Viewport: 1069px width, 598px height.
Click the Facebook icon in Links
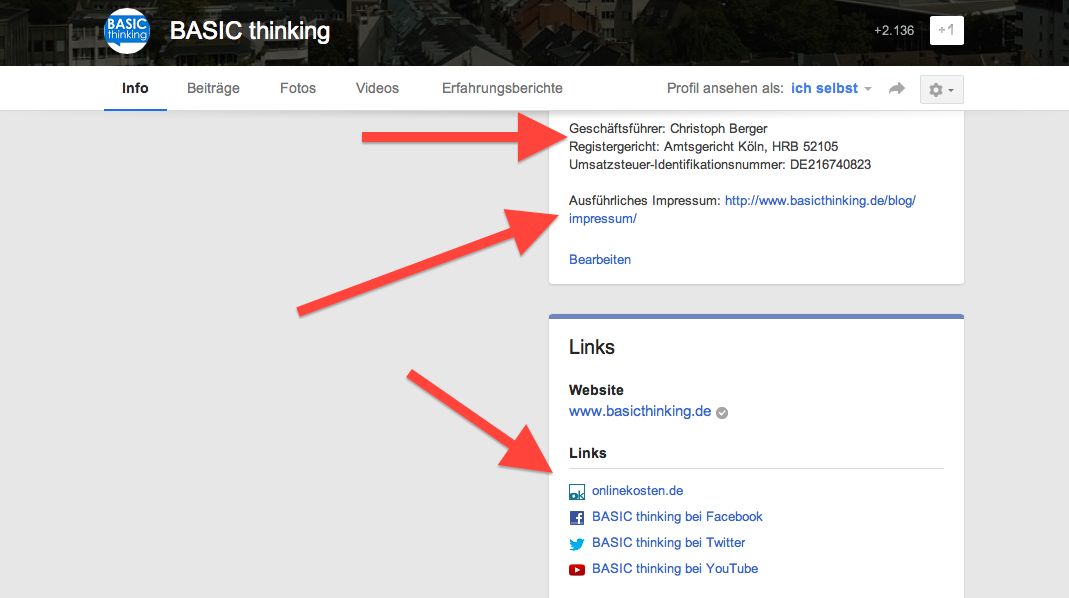click(x=577, y=518)
